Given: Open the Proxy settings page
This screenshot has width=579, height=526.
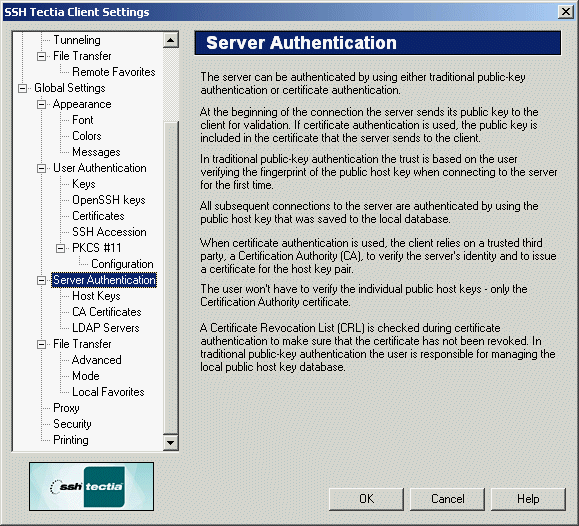Looking at the screenshot, I should pyautogui.click(x=66, y=408).
